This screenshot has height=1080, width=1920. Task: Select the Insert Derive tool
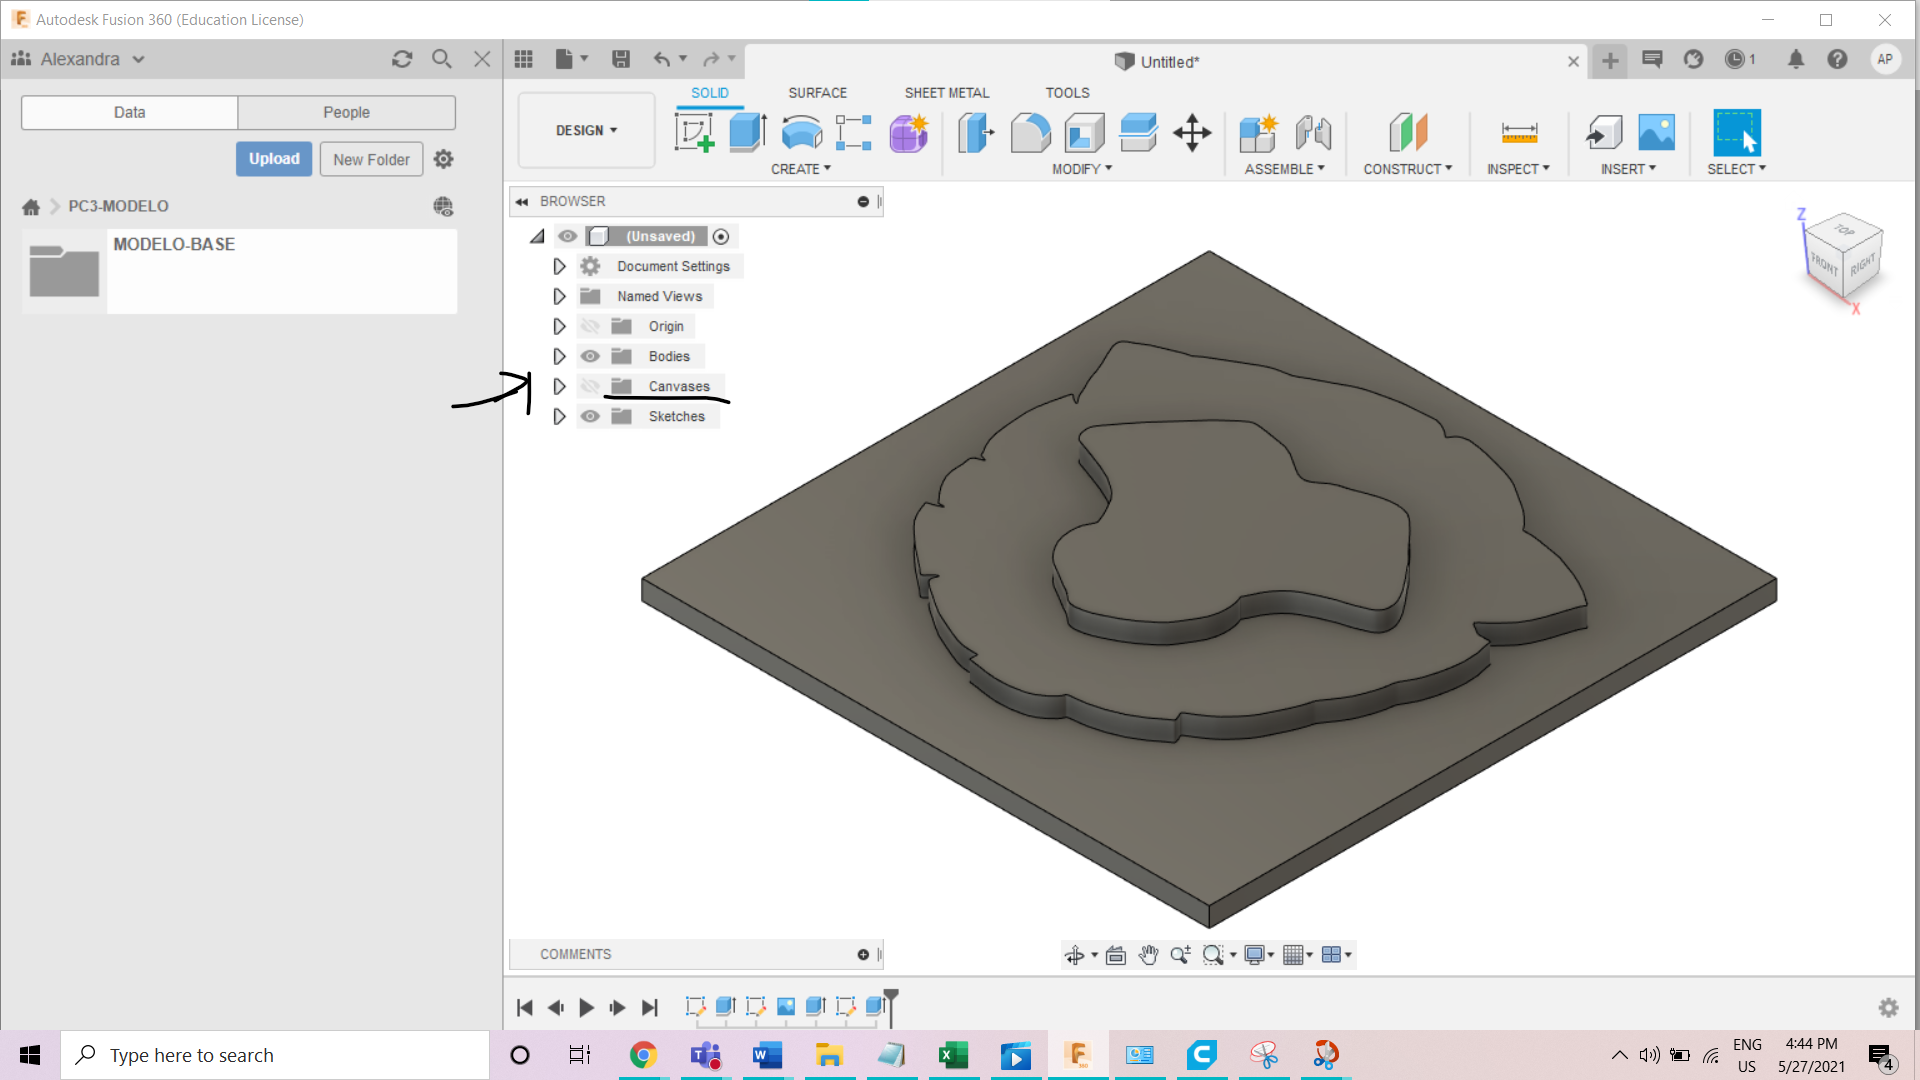tap(1604, 132)
